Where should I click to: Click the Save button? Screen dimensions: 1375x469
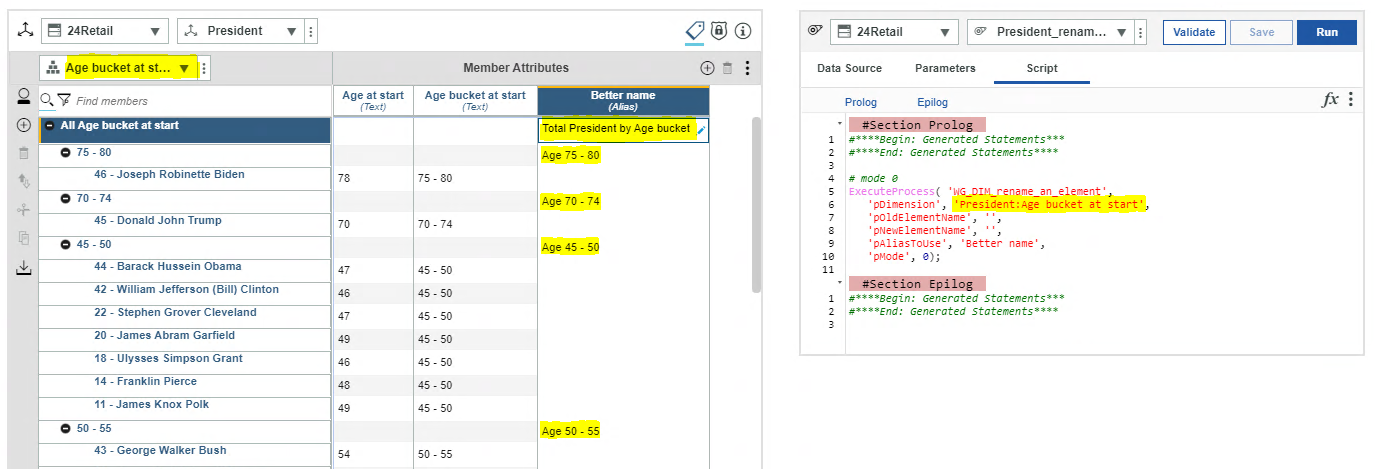[1261, 32]
